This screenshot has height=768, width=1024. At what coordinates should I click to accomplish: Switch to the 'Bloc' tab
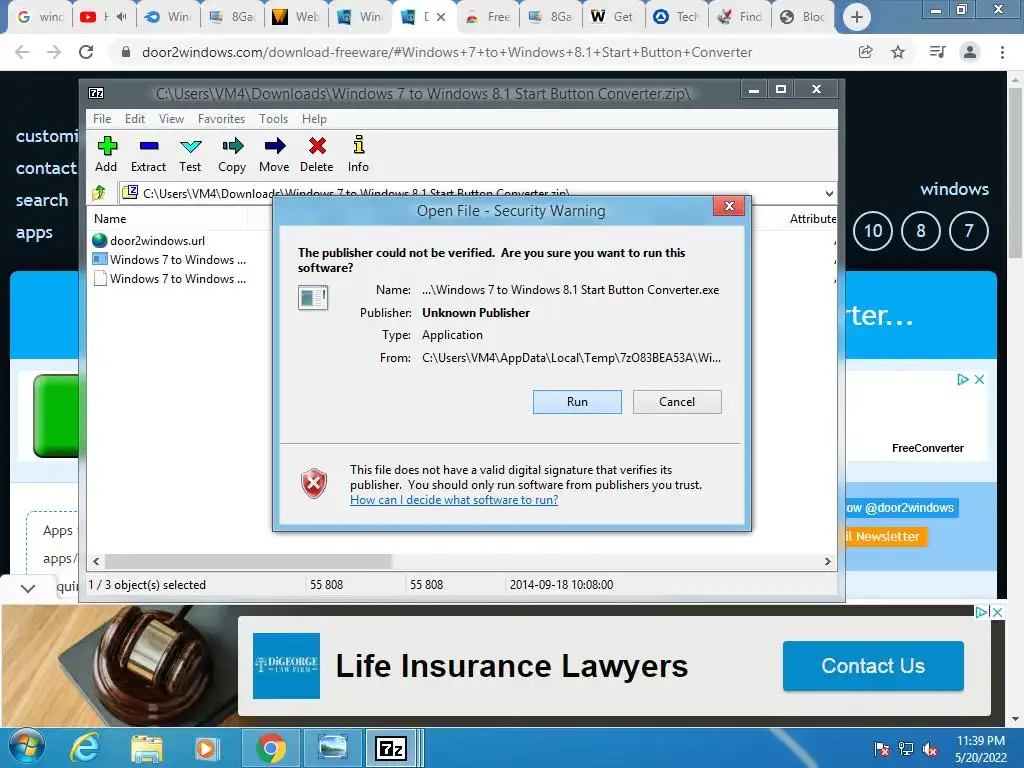coord(803,17)
